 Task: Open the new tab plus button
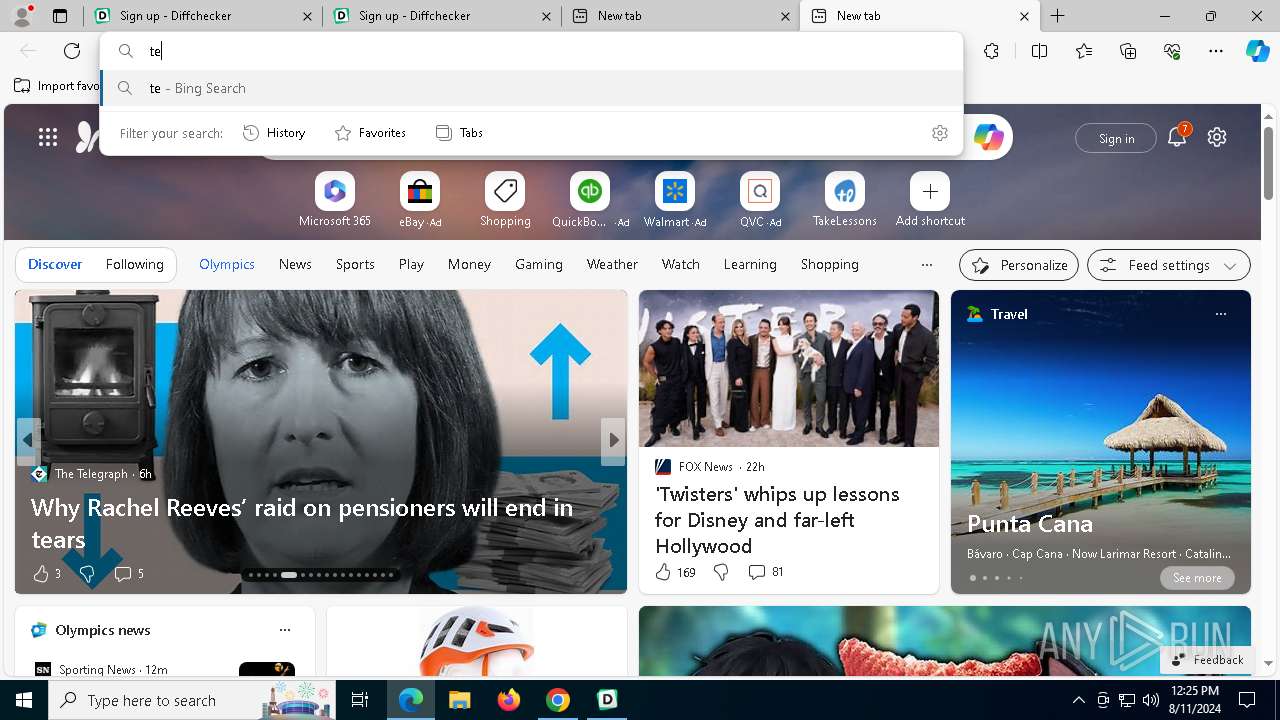(x=1057, y=16)
